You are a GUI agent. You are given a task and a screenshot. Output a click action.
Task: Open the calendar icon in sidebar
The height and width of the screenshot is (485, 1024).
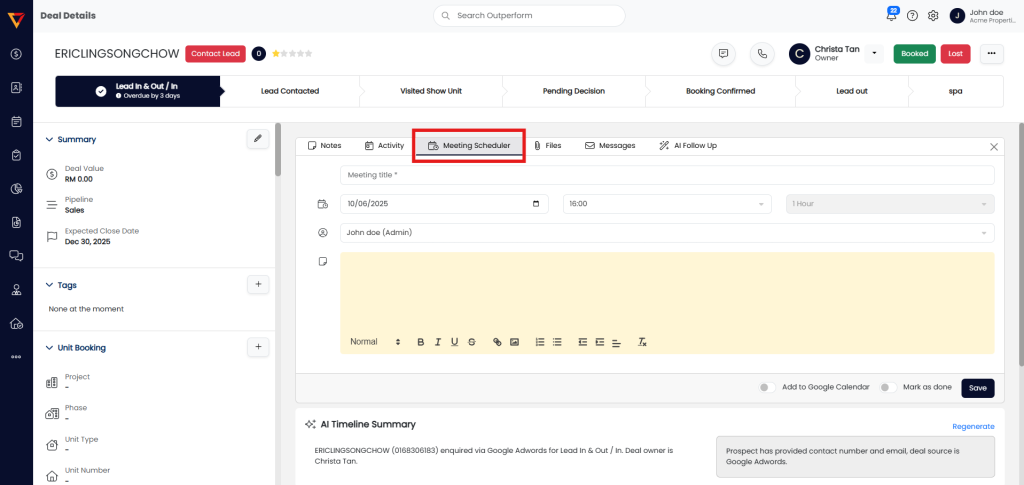coord(16,121)
